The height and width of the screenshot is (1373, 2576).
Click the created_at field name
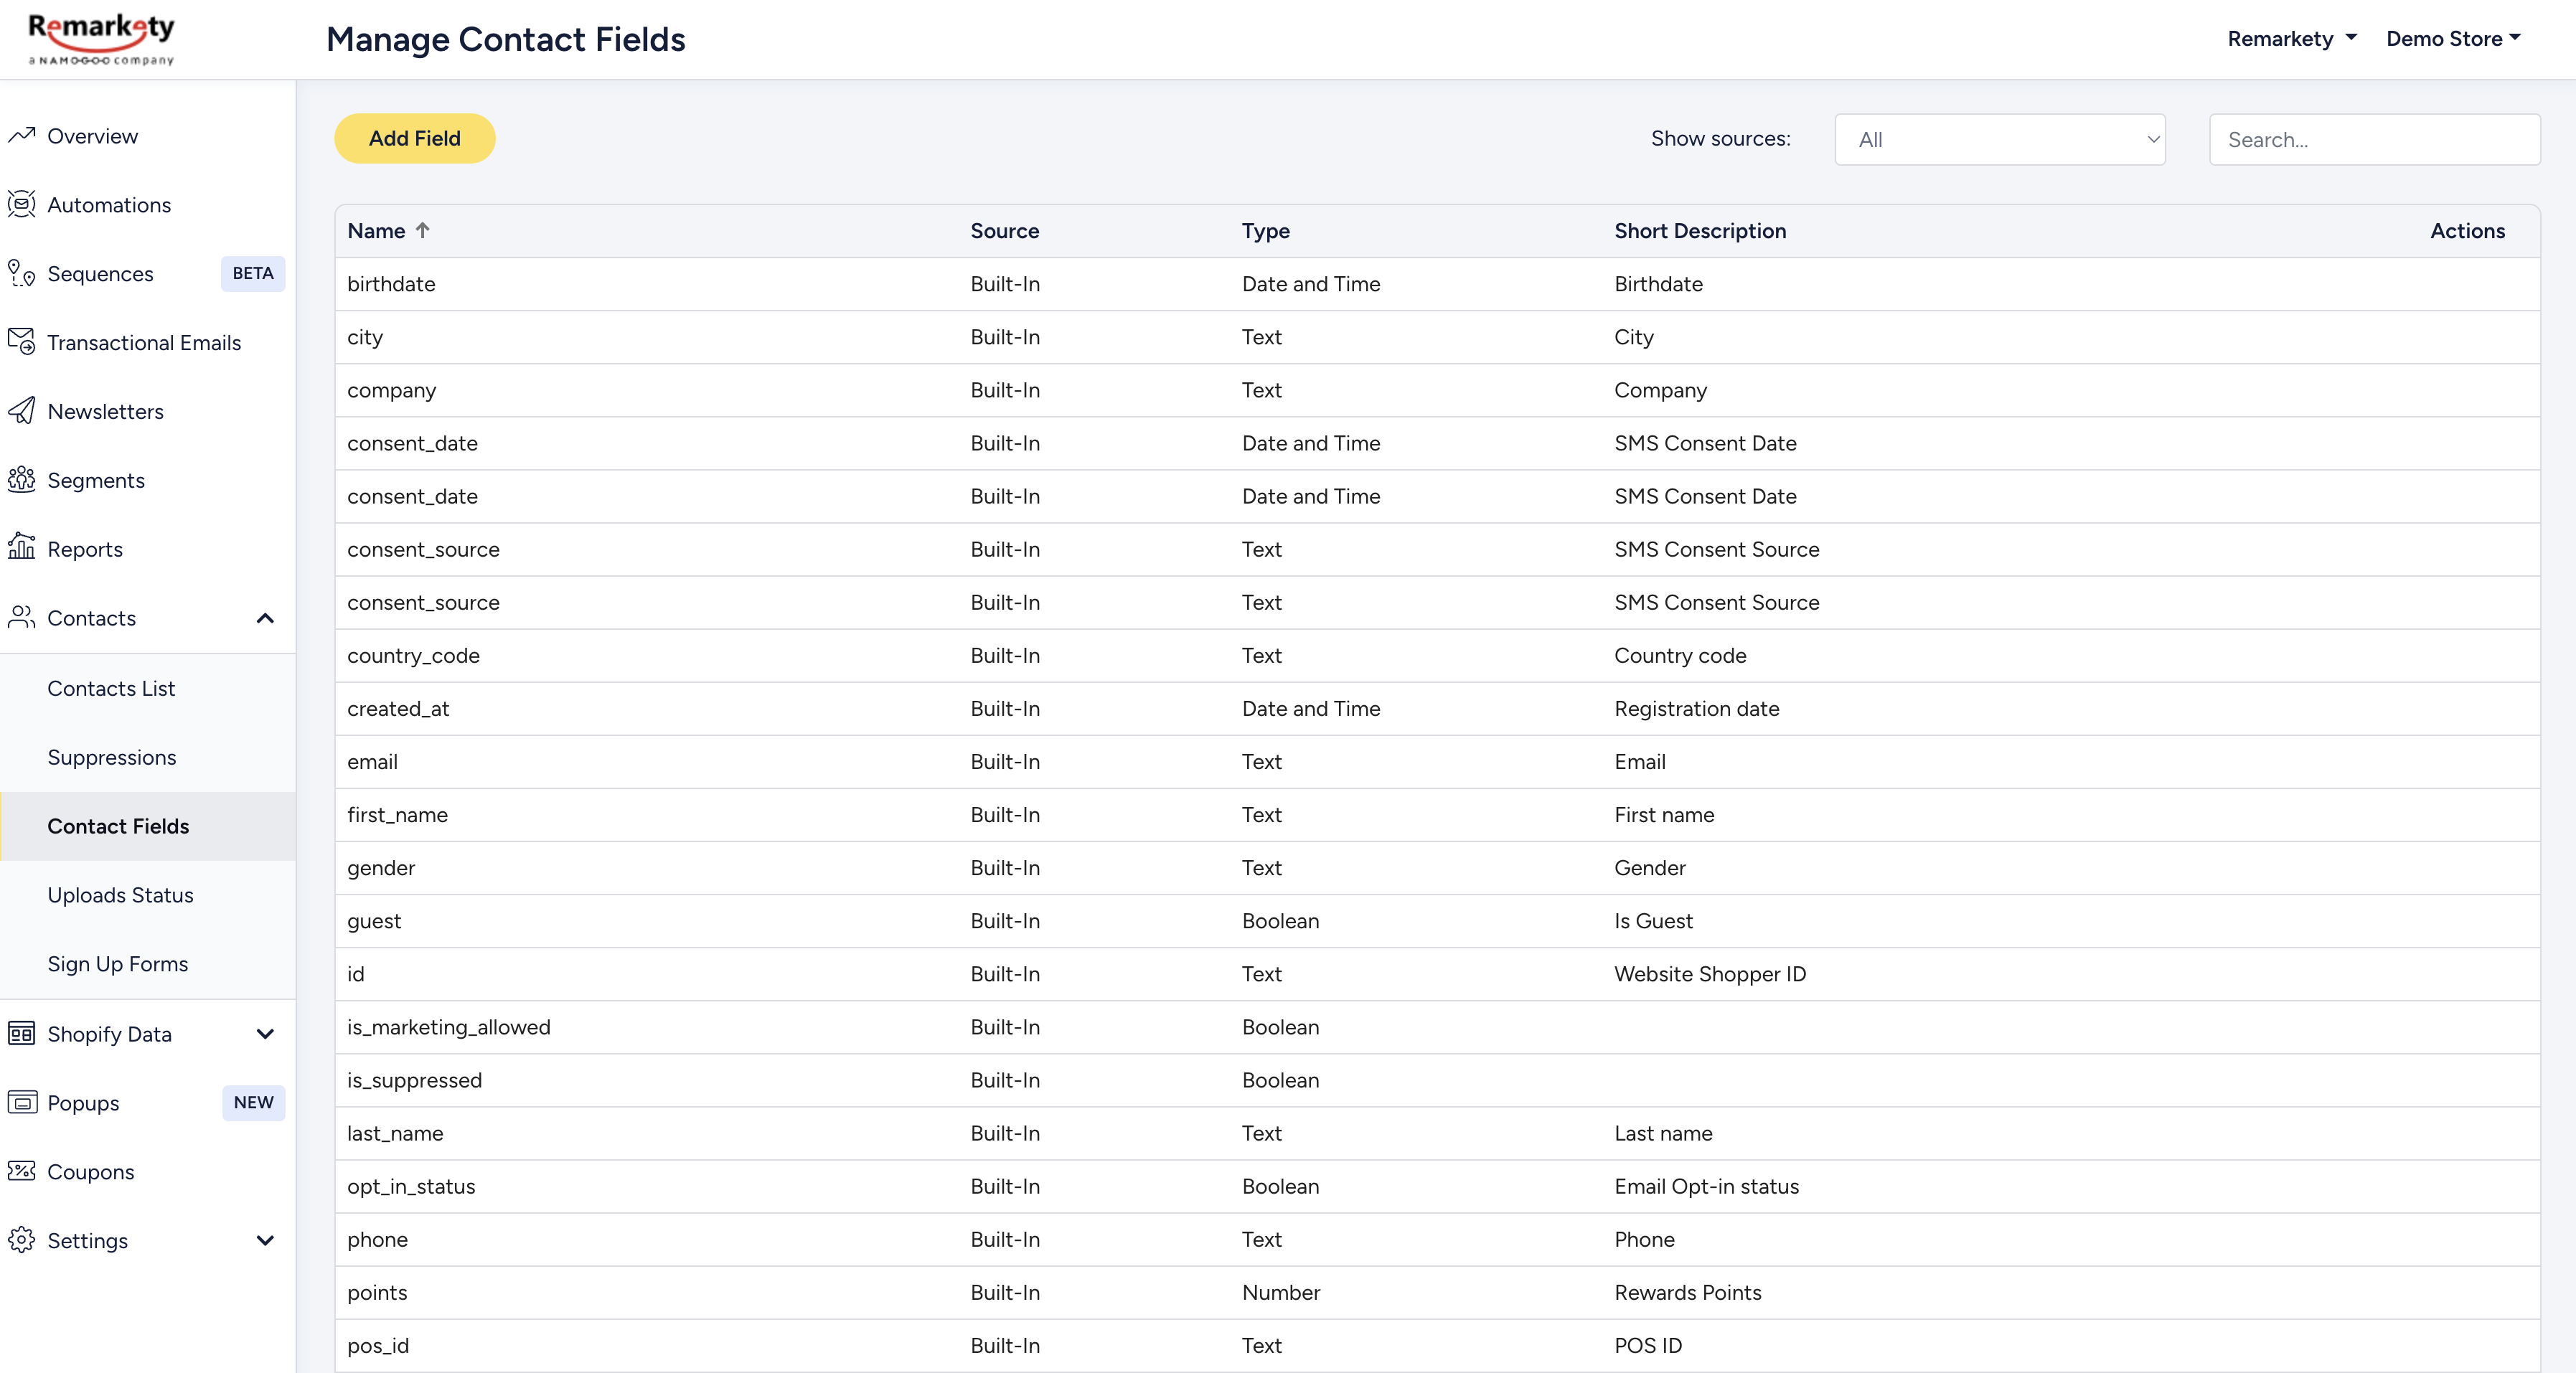398,708
